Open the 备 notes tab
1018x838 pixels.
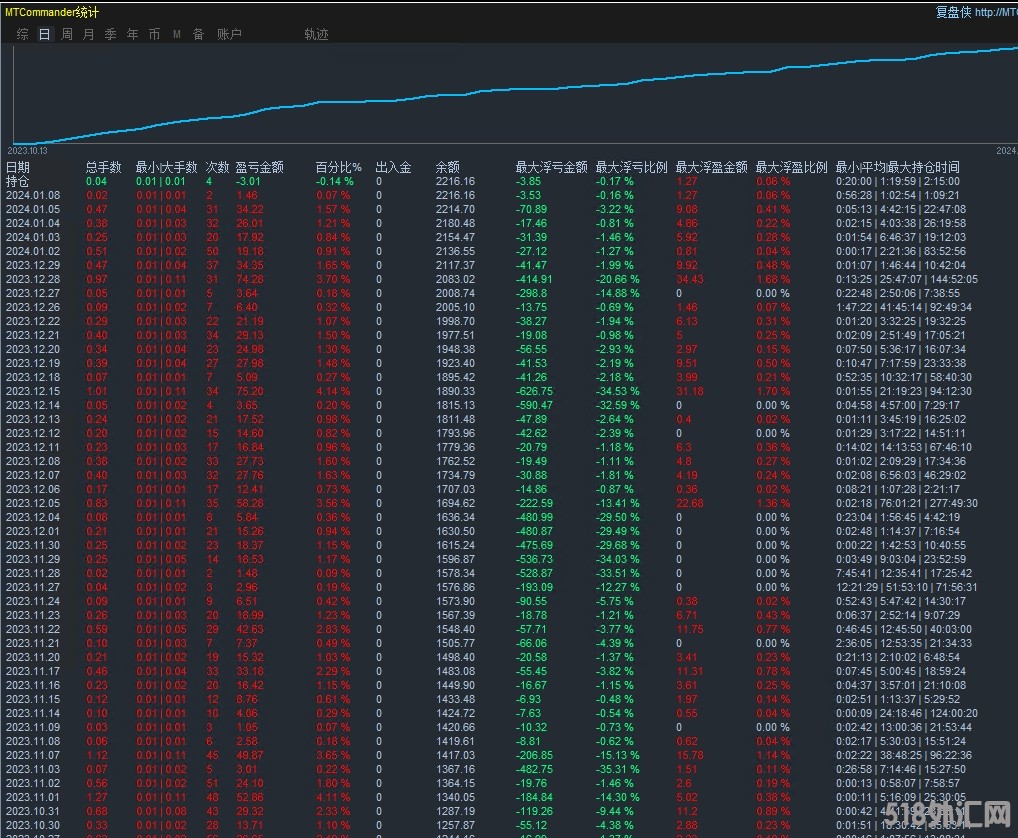[x=198, y=34]
